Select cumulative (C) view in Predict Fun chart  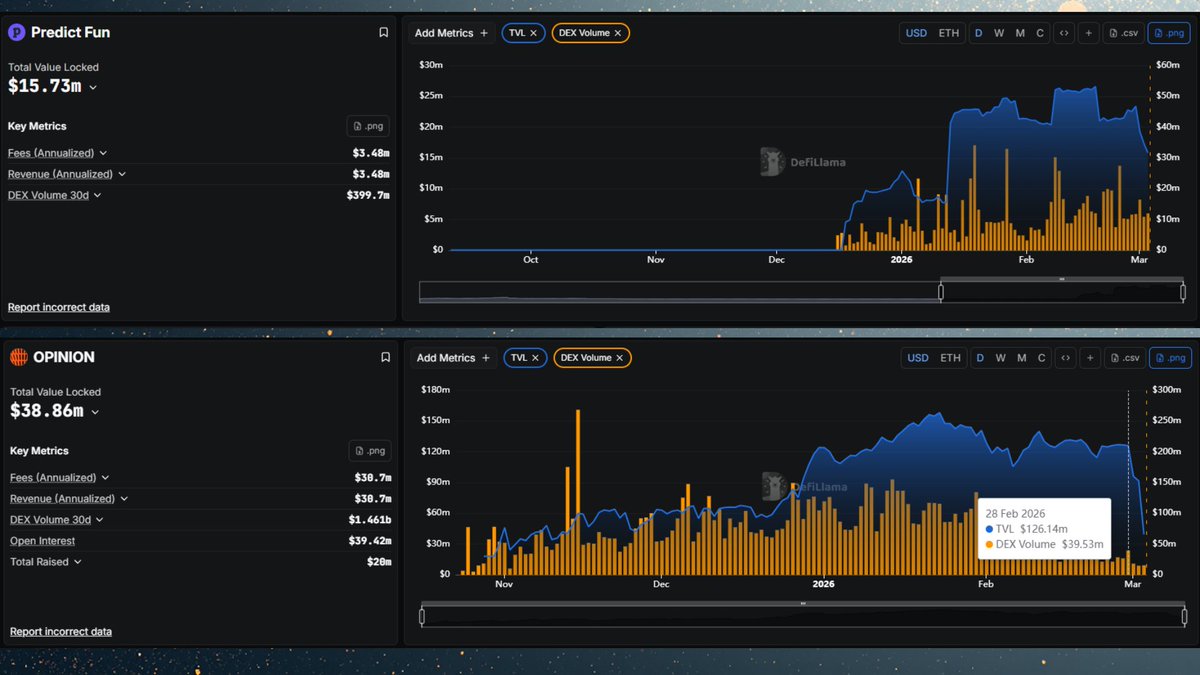(x=1040, y=33)
